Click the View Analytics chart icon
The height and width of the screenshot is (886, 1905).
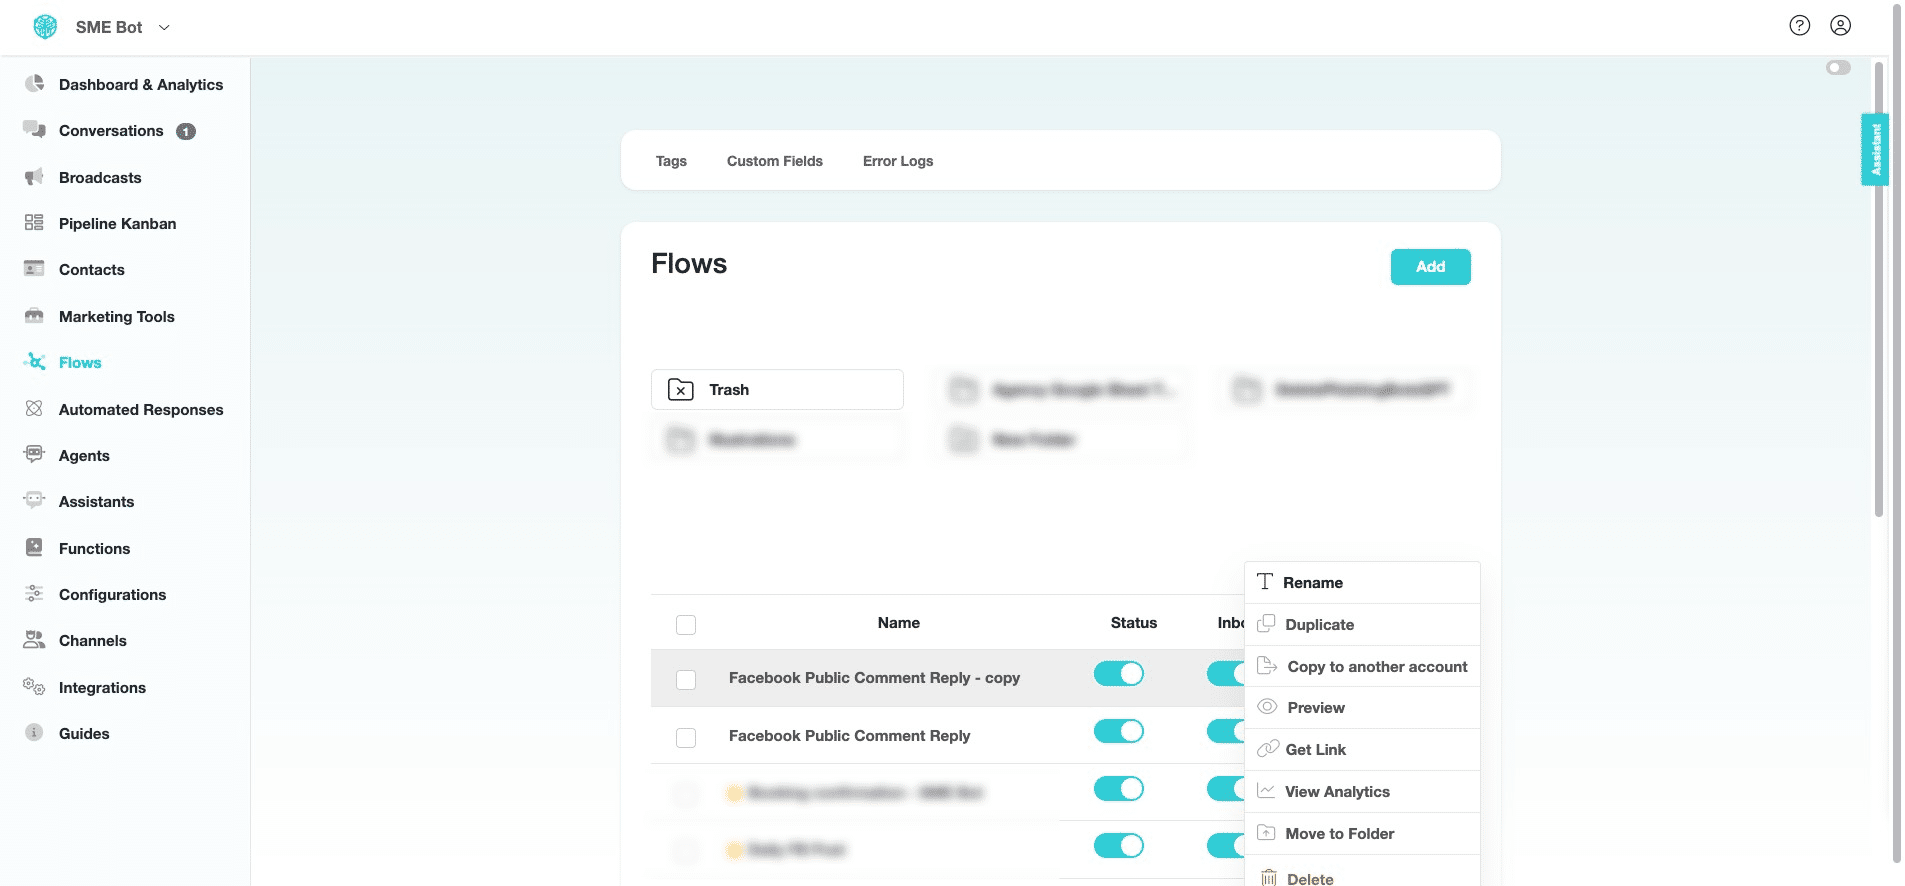point(1266,791)
